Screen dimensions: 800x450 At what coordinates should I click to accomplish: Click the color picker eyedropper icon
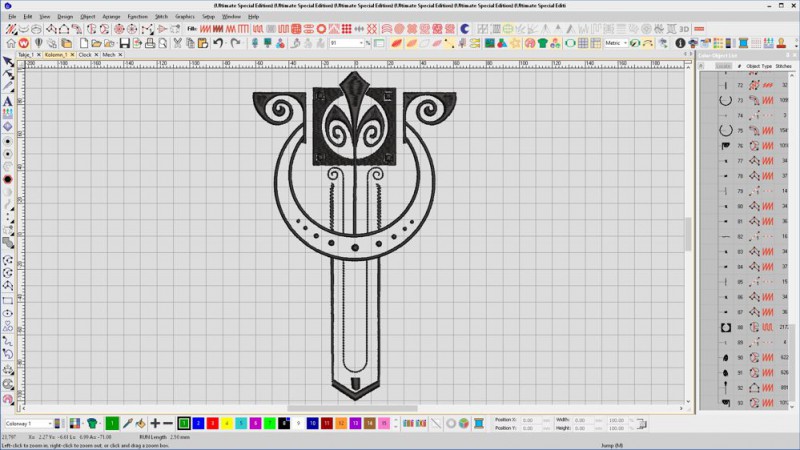[x=128, y=423]
